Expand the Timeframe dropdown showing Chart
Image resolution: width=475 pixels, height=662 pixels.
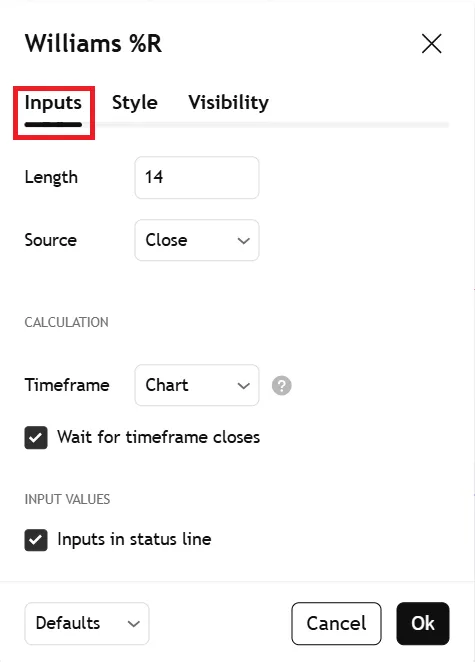(197, 385)
